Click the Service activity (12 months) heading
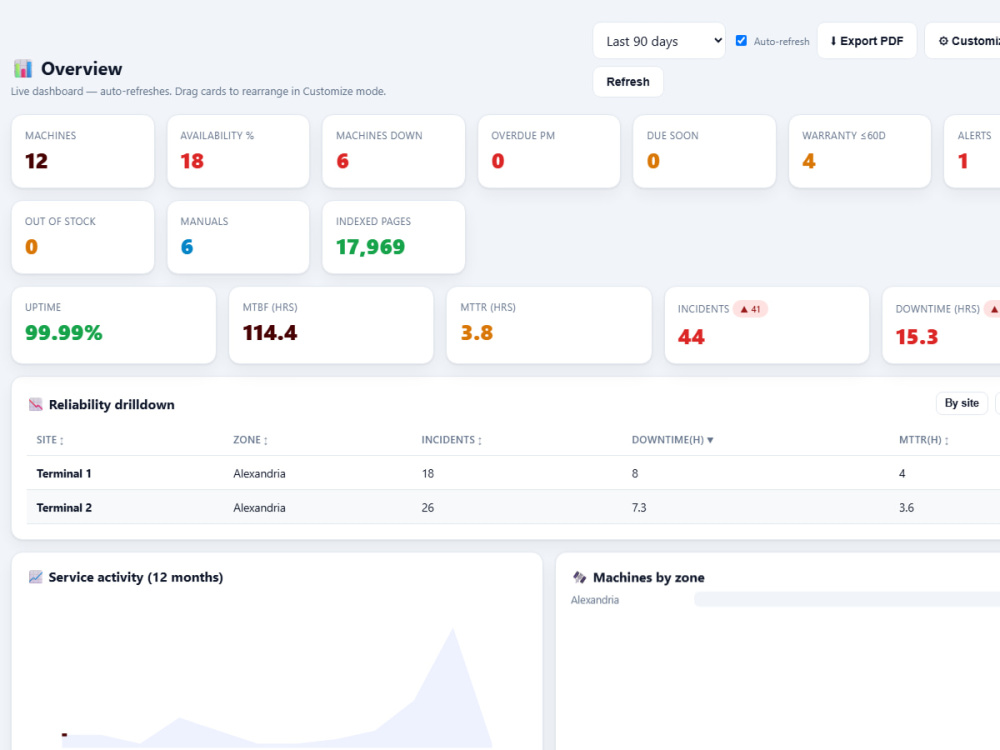The image size is (1000, 750). pos(136,577)
